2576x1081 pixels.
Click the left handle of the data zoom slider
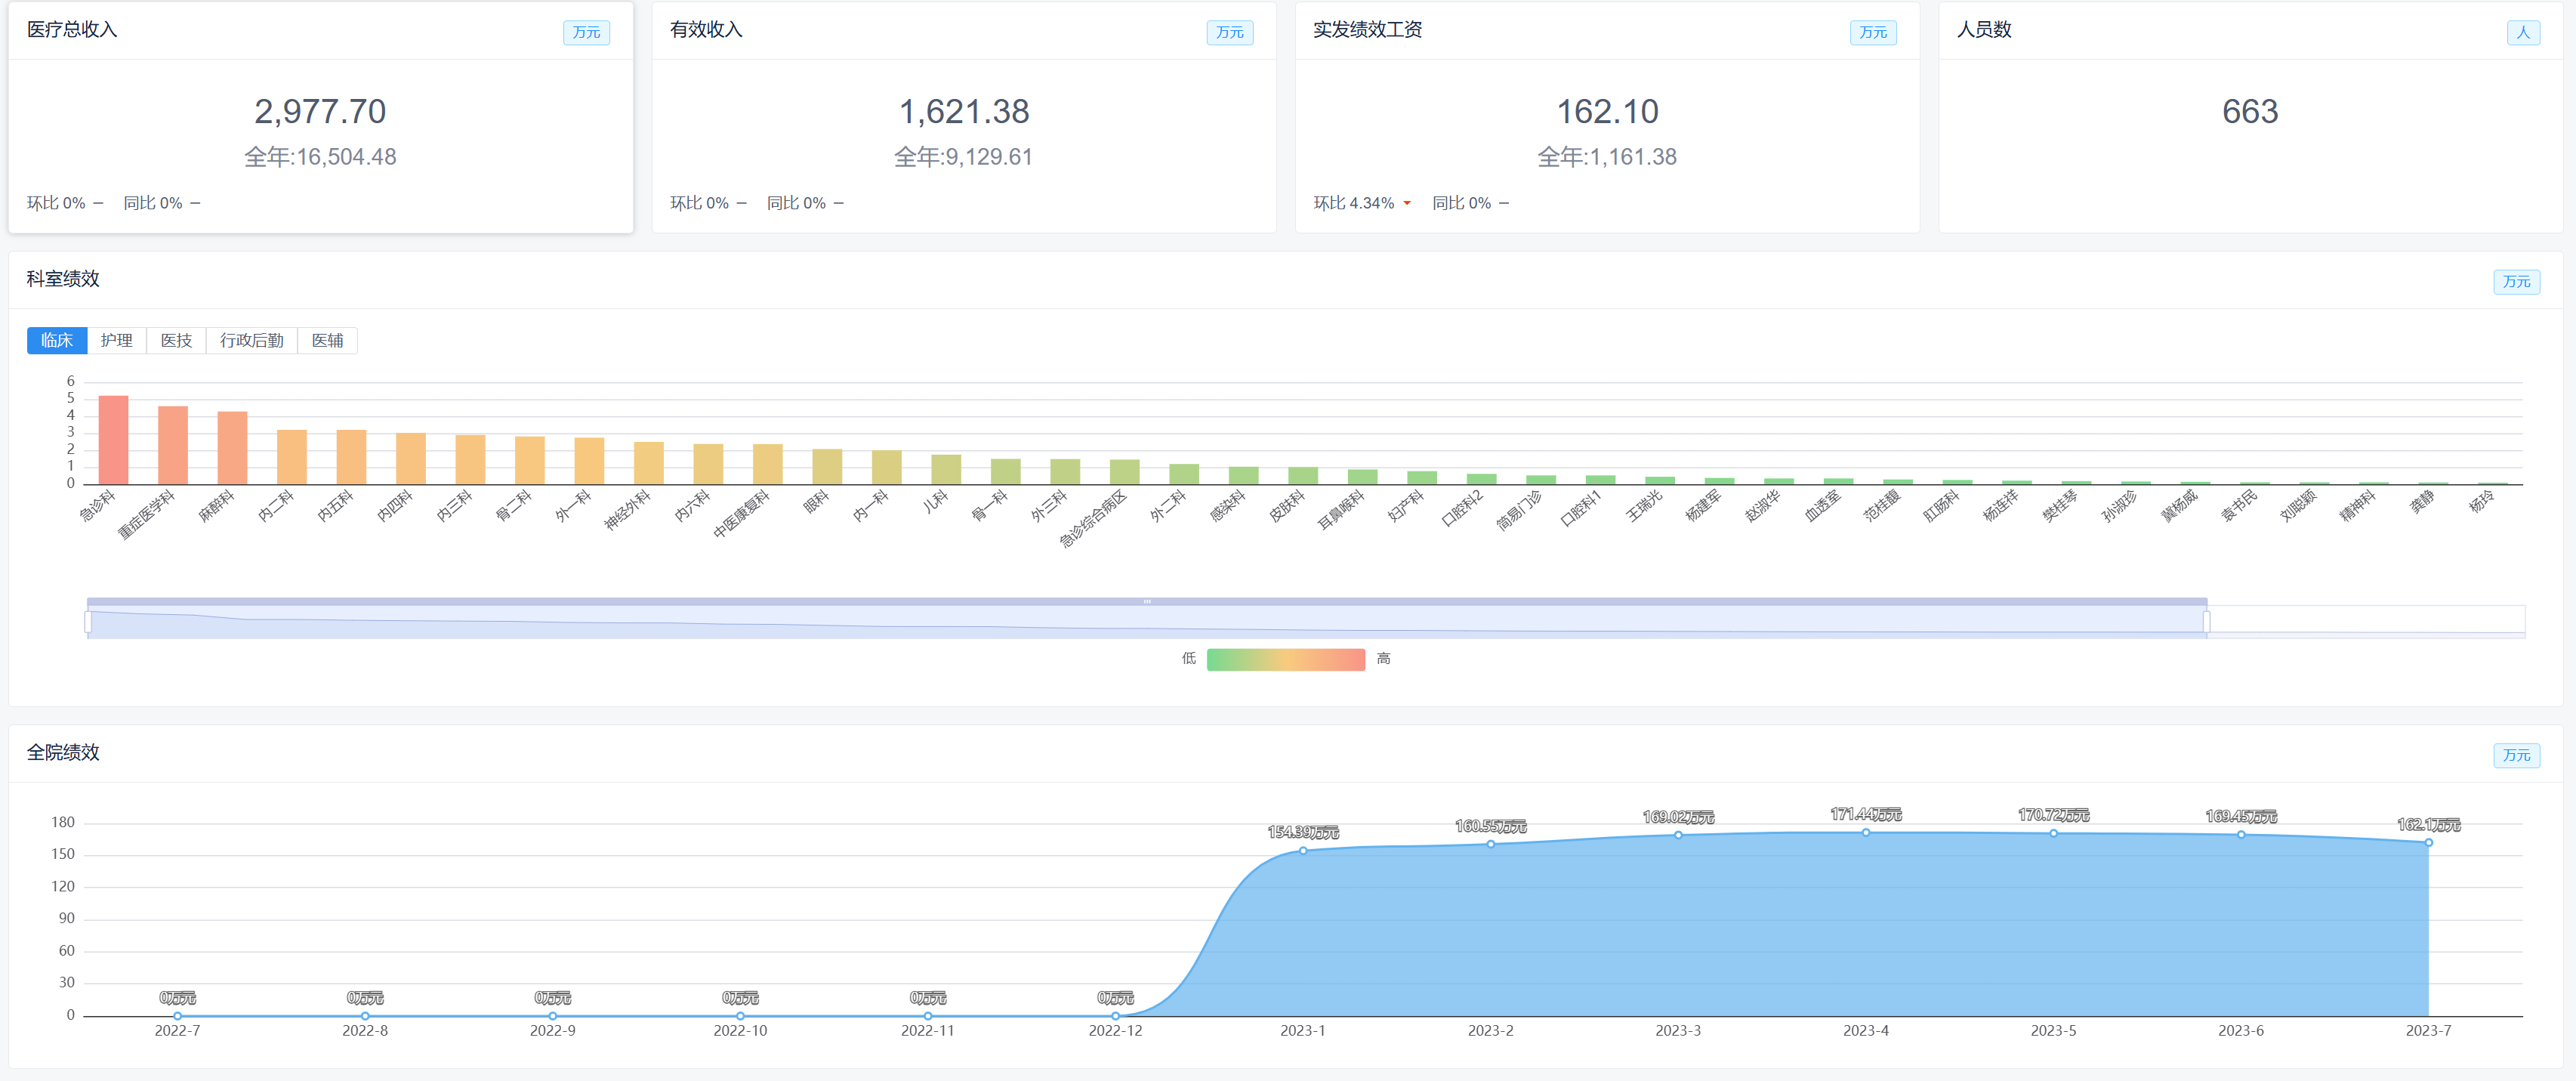pyautogui.click(x=88, y=621)
